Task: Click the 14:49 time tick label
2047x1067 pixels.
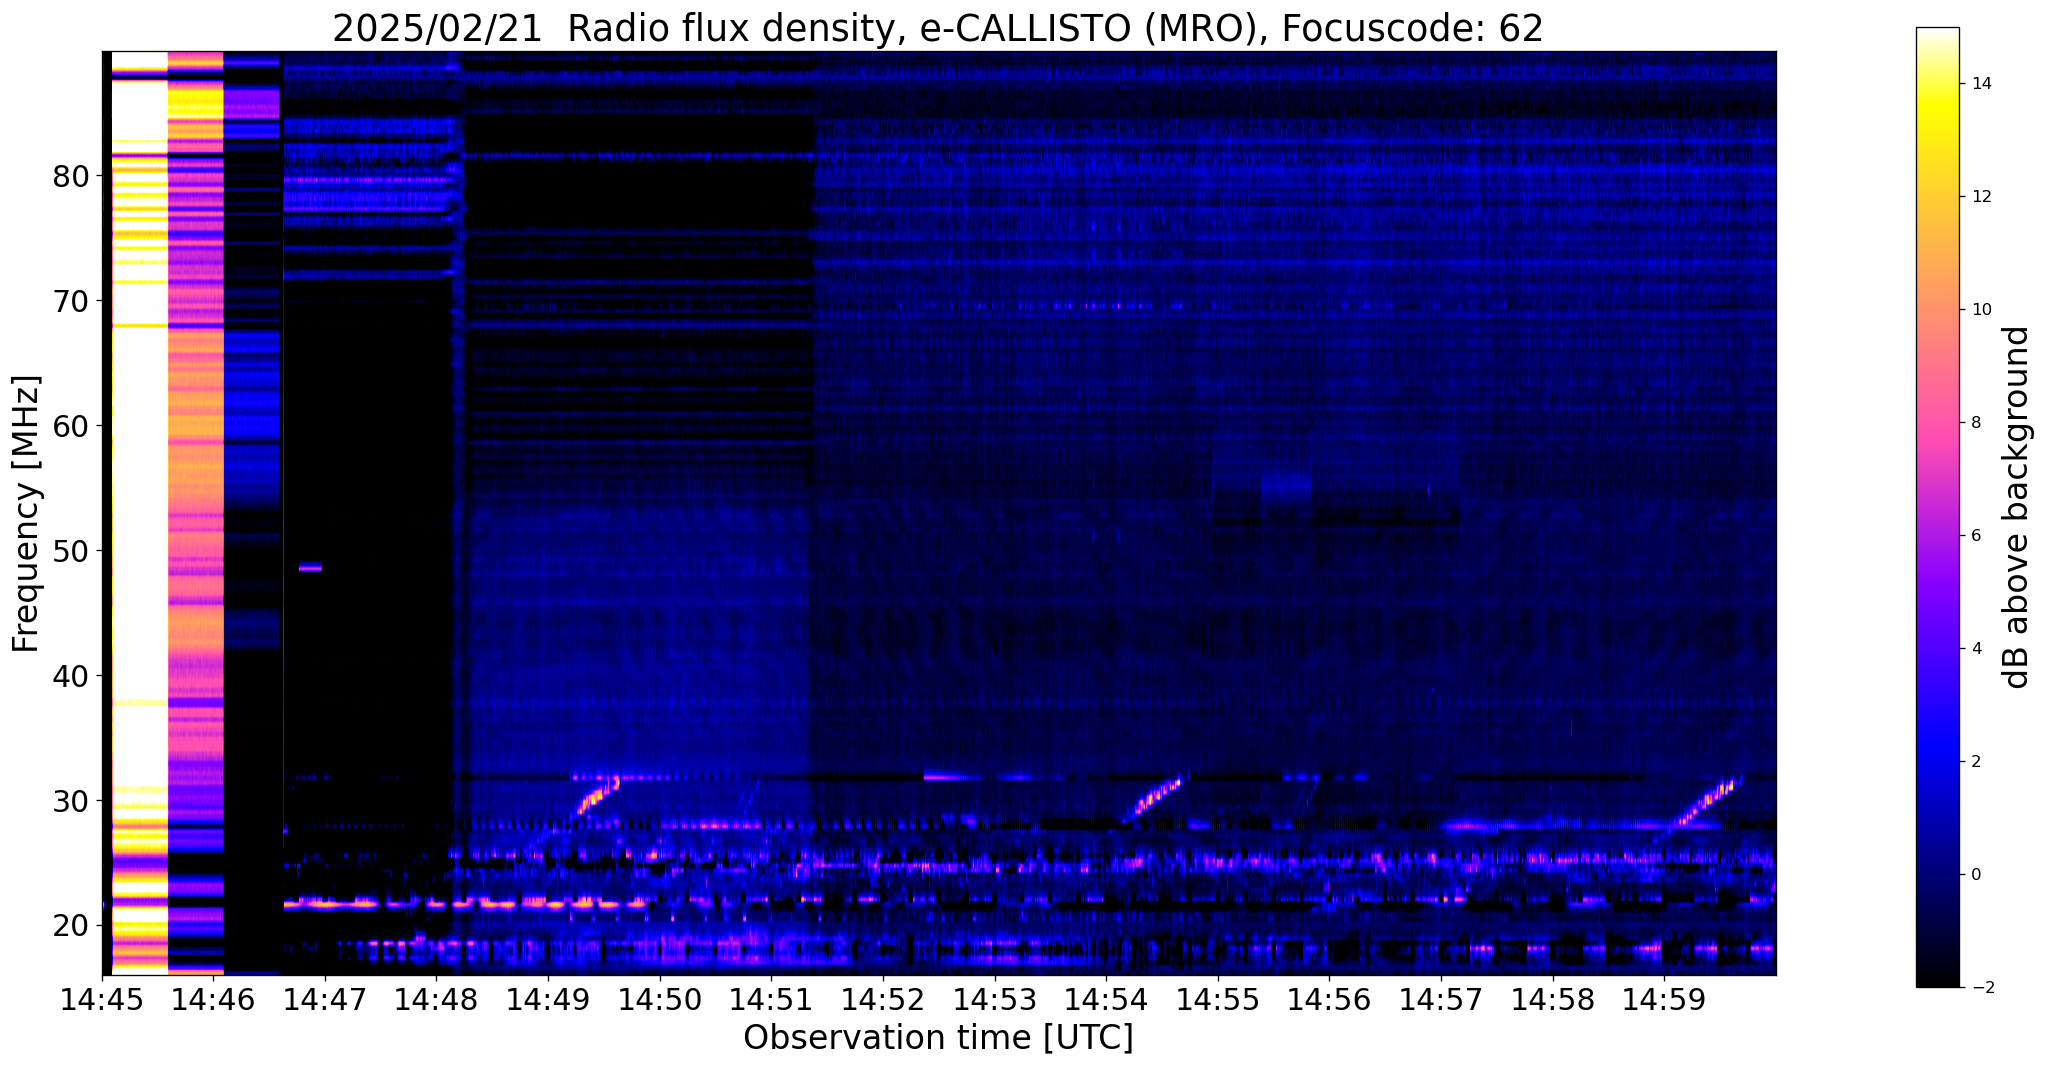Action: (548, 1000)
